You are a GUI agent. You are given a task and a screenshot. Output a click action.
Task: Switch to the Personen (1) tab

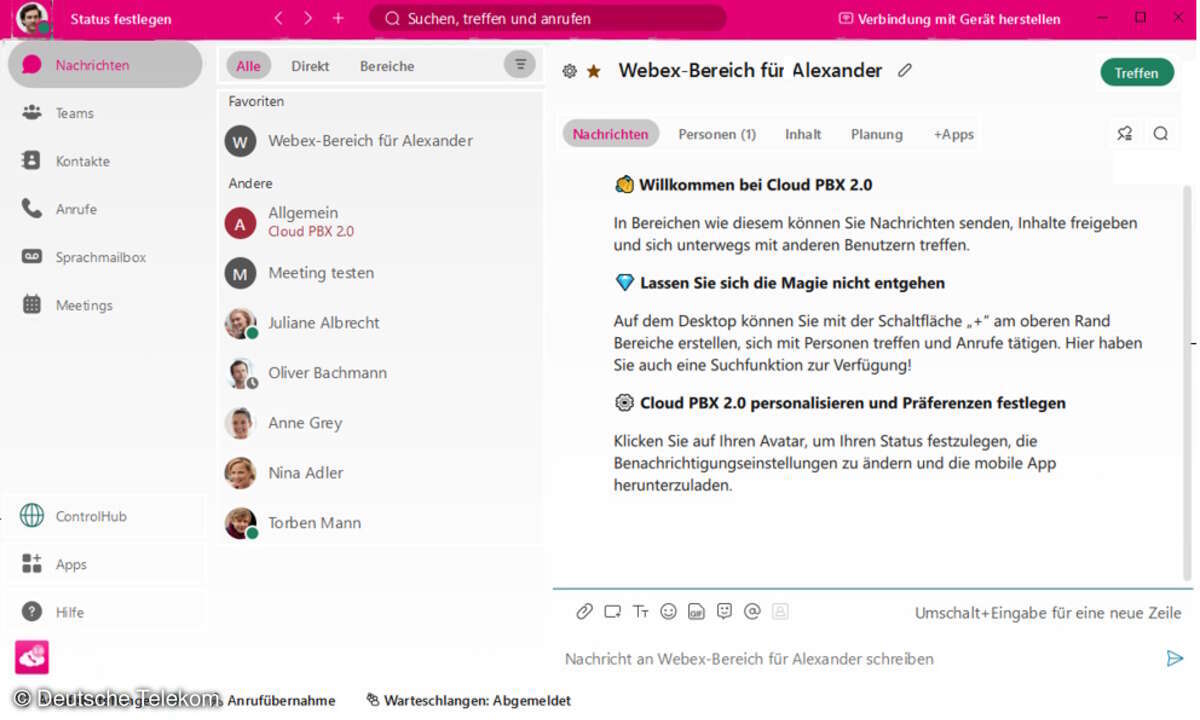(x=717, y=134)
